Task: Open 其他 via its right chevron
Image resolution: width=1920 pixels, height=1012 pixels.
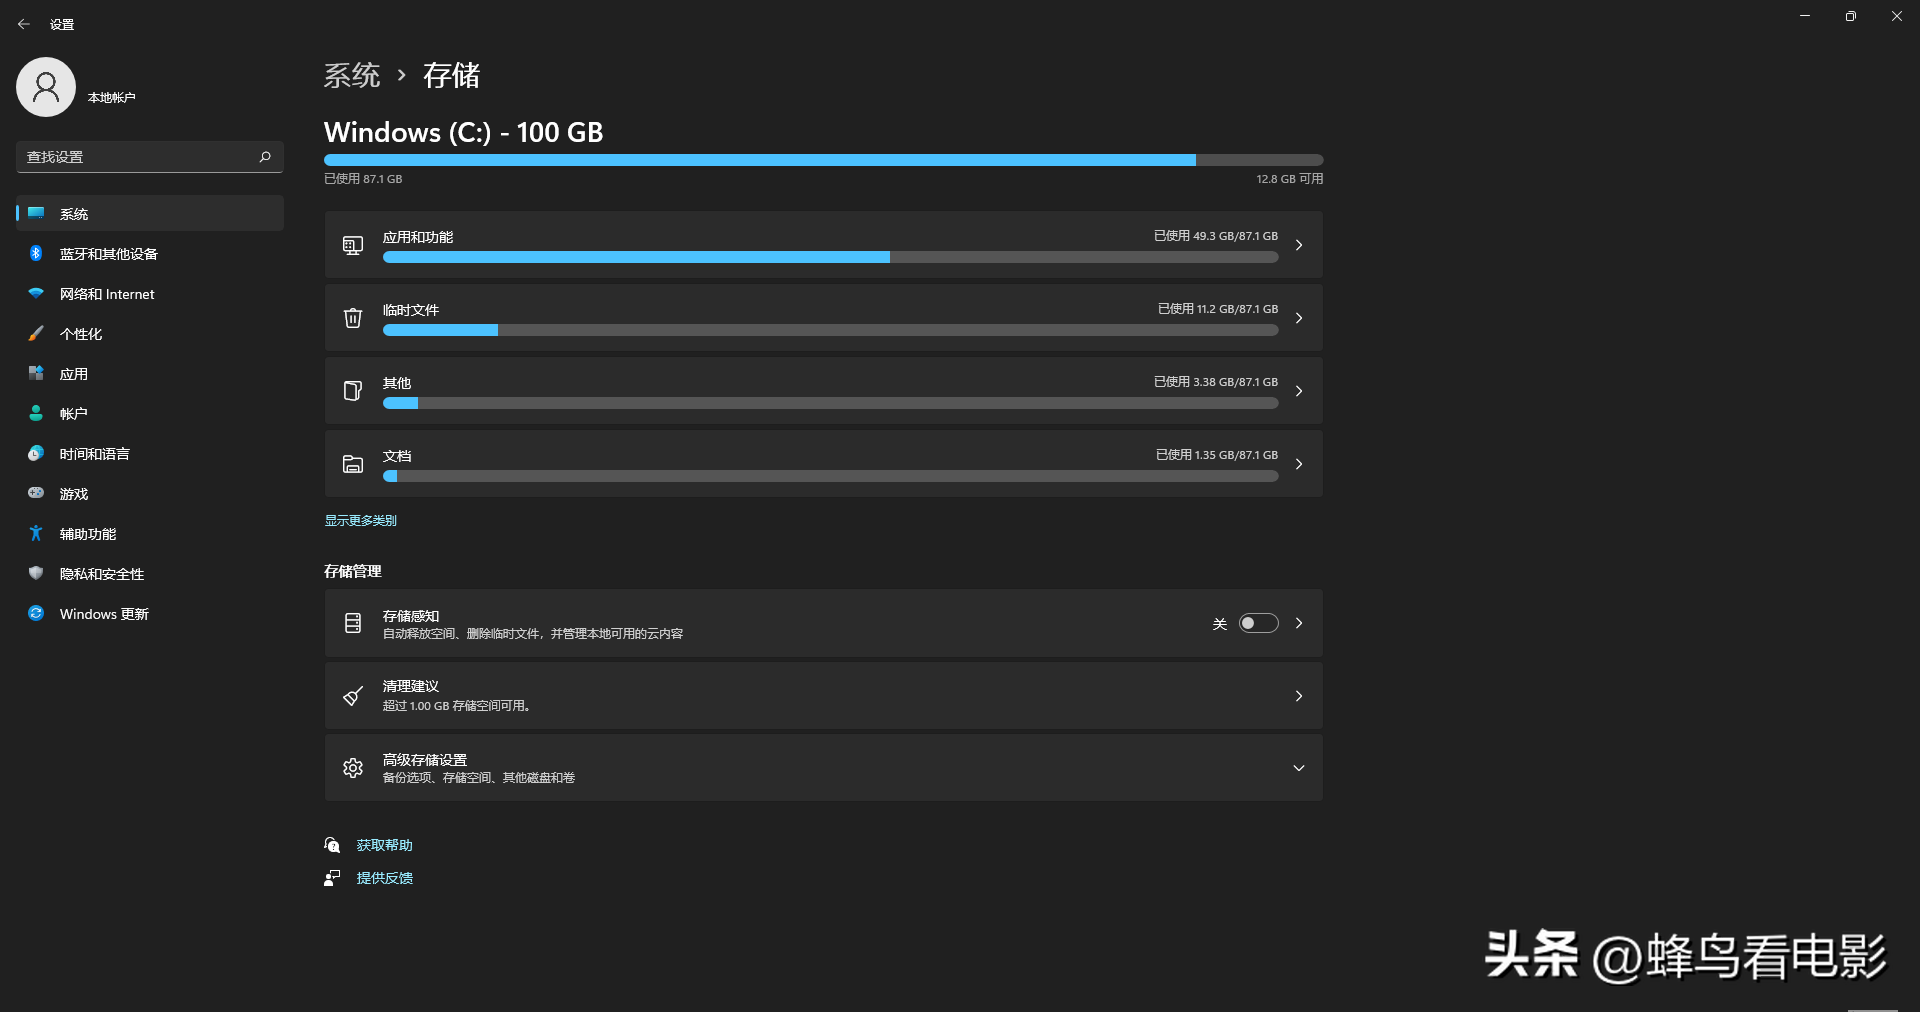Action: [1299, 391]
